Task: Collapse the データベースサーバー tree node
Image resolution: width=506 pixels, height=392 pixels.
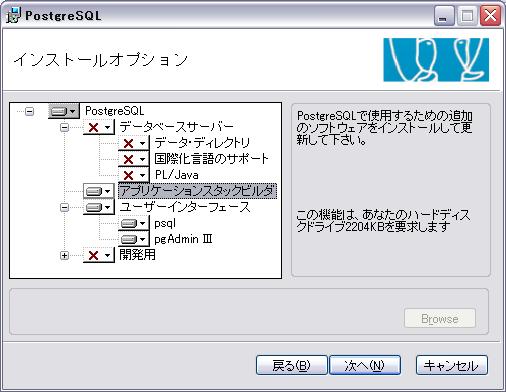Action: (64, 127)
